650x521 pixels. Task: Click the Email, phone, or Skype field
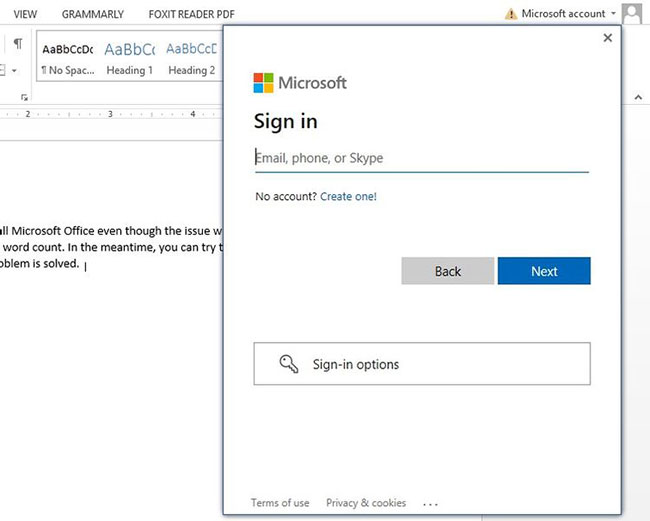(421, 158)
